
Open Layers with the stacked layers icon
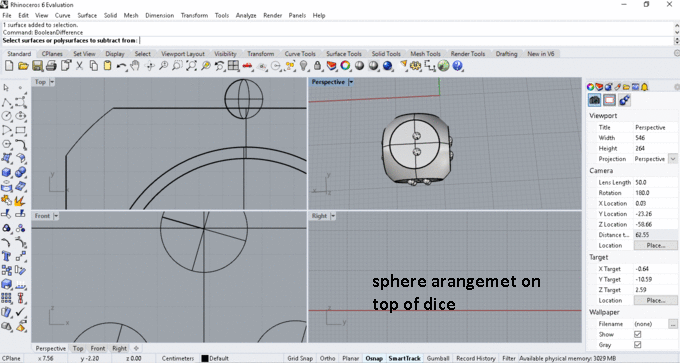[331, 66]
